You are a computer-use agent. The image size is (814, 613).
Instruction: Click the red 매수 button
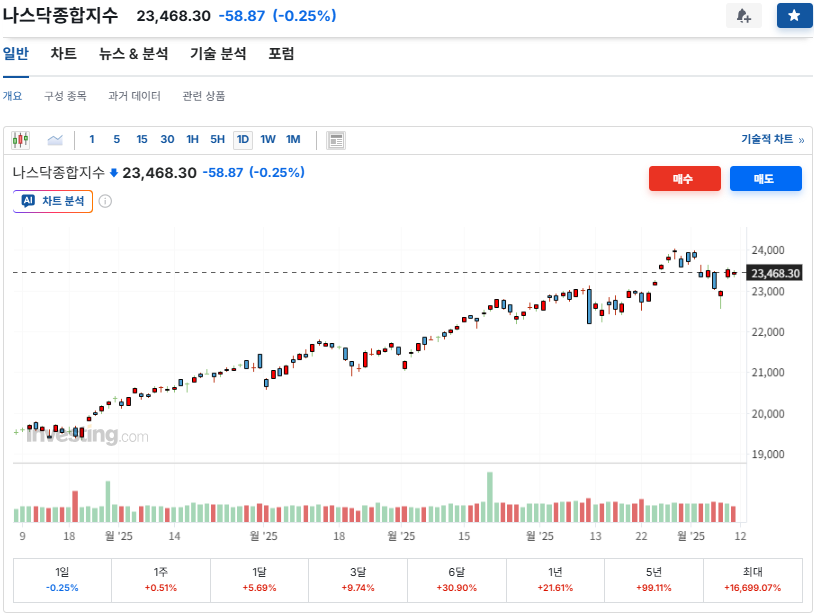click(x=685, y=179)
